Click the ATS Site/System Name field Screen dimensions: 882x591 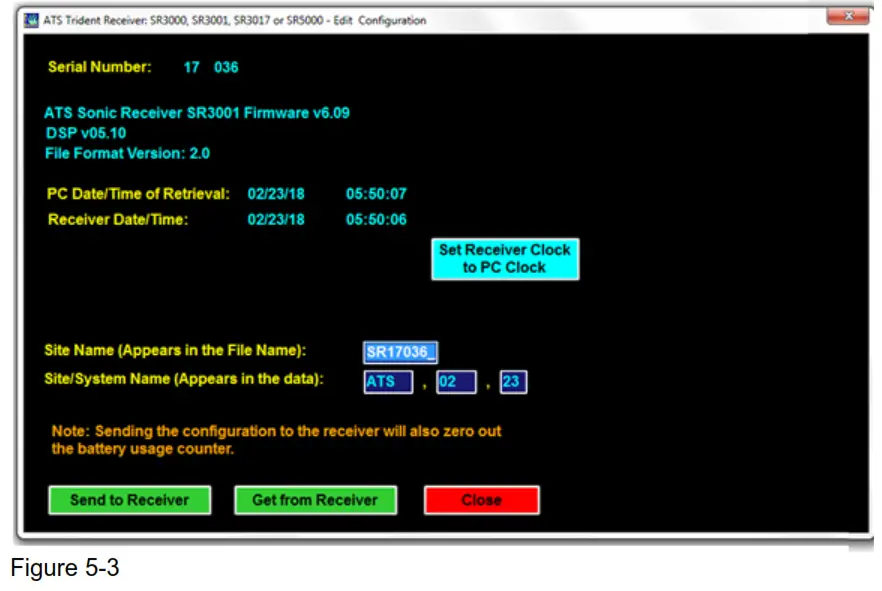tap(389, 381)
